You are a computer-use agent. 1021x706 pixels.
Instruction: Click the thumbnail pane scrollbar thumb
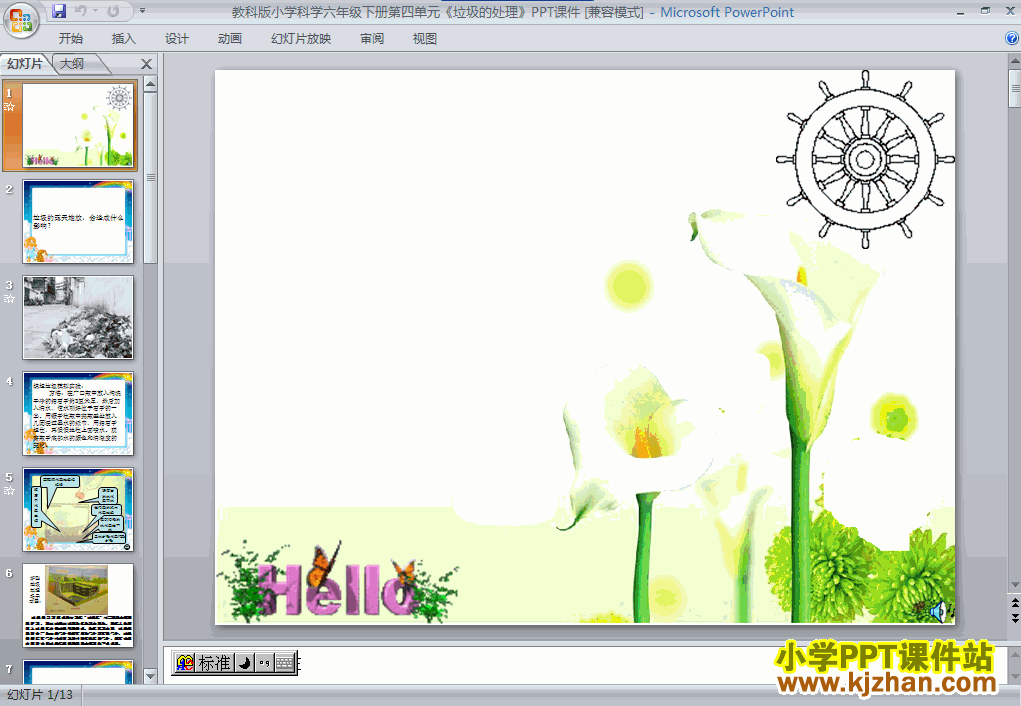tap(150, 177)
